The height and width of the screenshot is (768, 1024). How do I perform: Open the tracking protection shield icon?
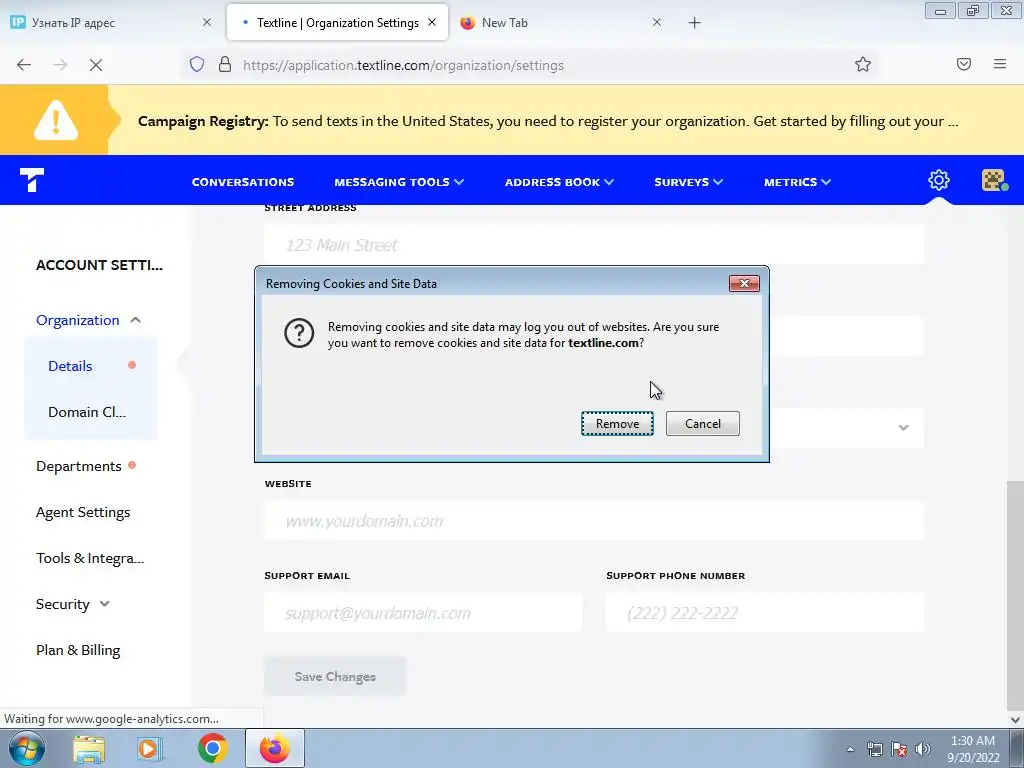(x=197, y=65)
